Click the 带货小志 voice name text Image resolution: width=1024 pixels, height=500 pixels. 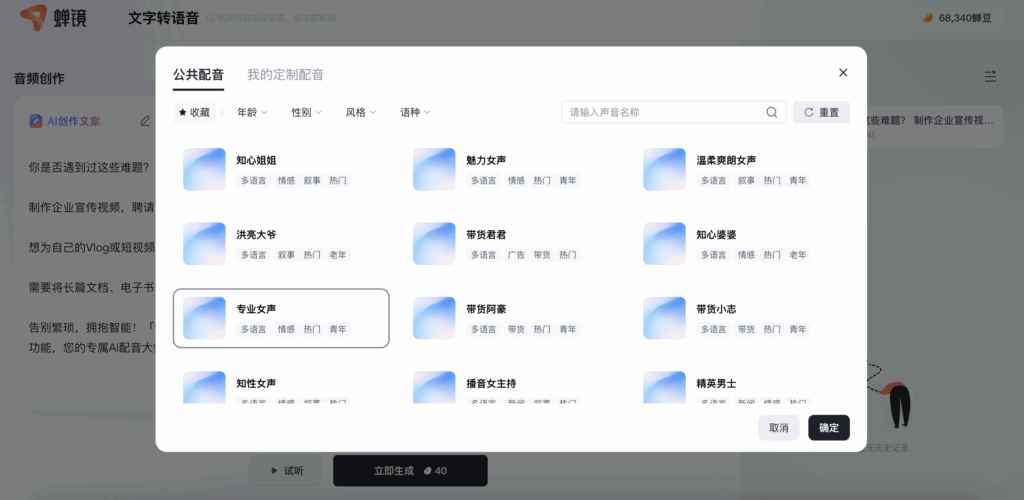pyautogui.click(x=716, y=309)
